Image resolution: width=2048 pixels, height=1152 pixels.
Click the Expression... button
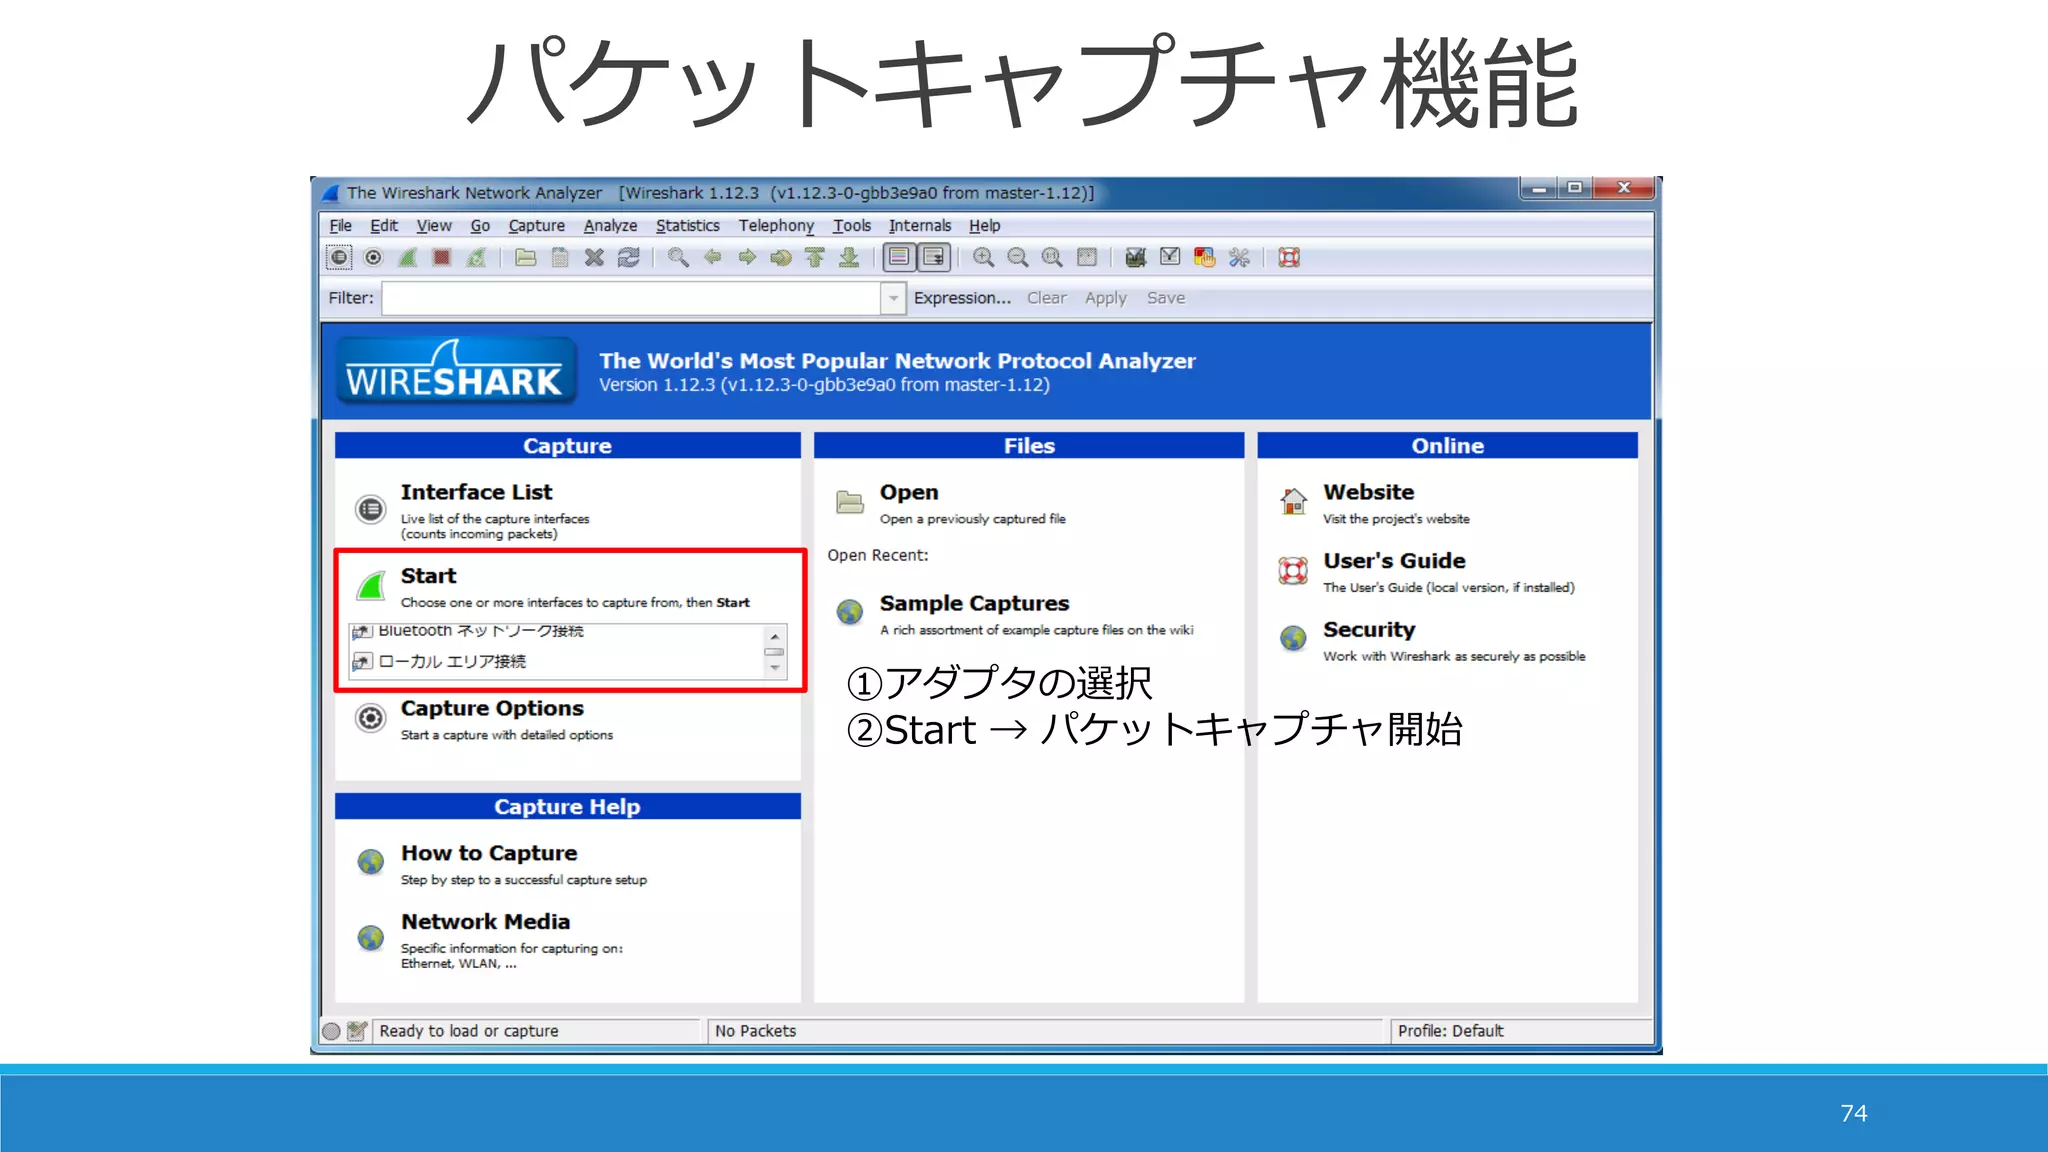click(962, 298)
